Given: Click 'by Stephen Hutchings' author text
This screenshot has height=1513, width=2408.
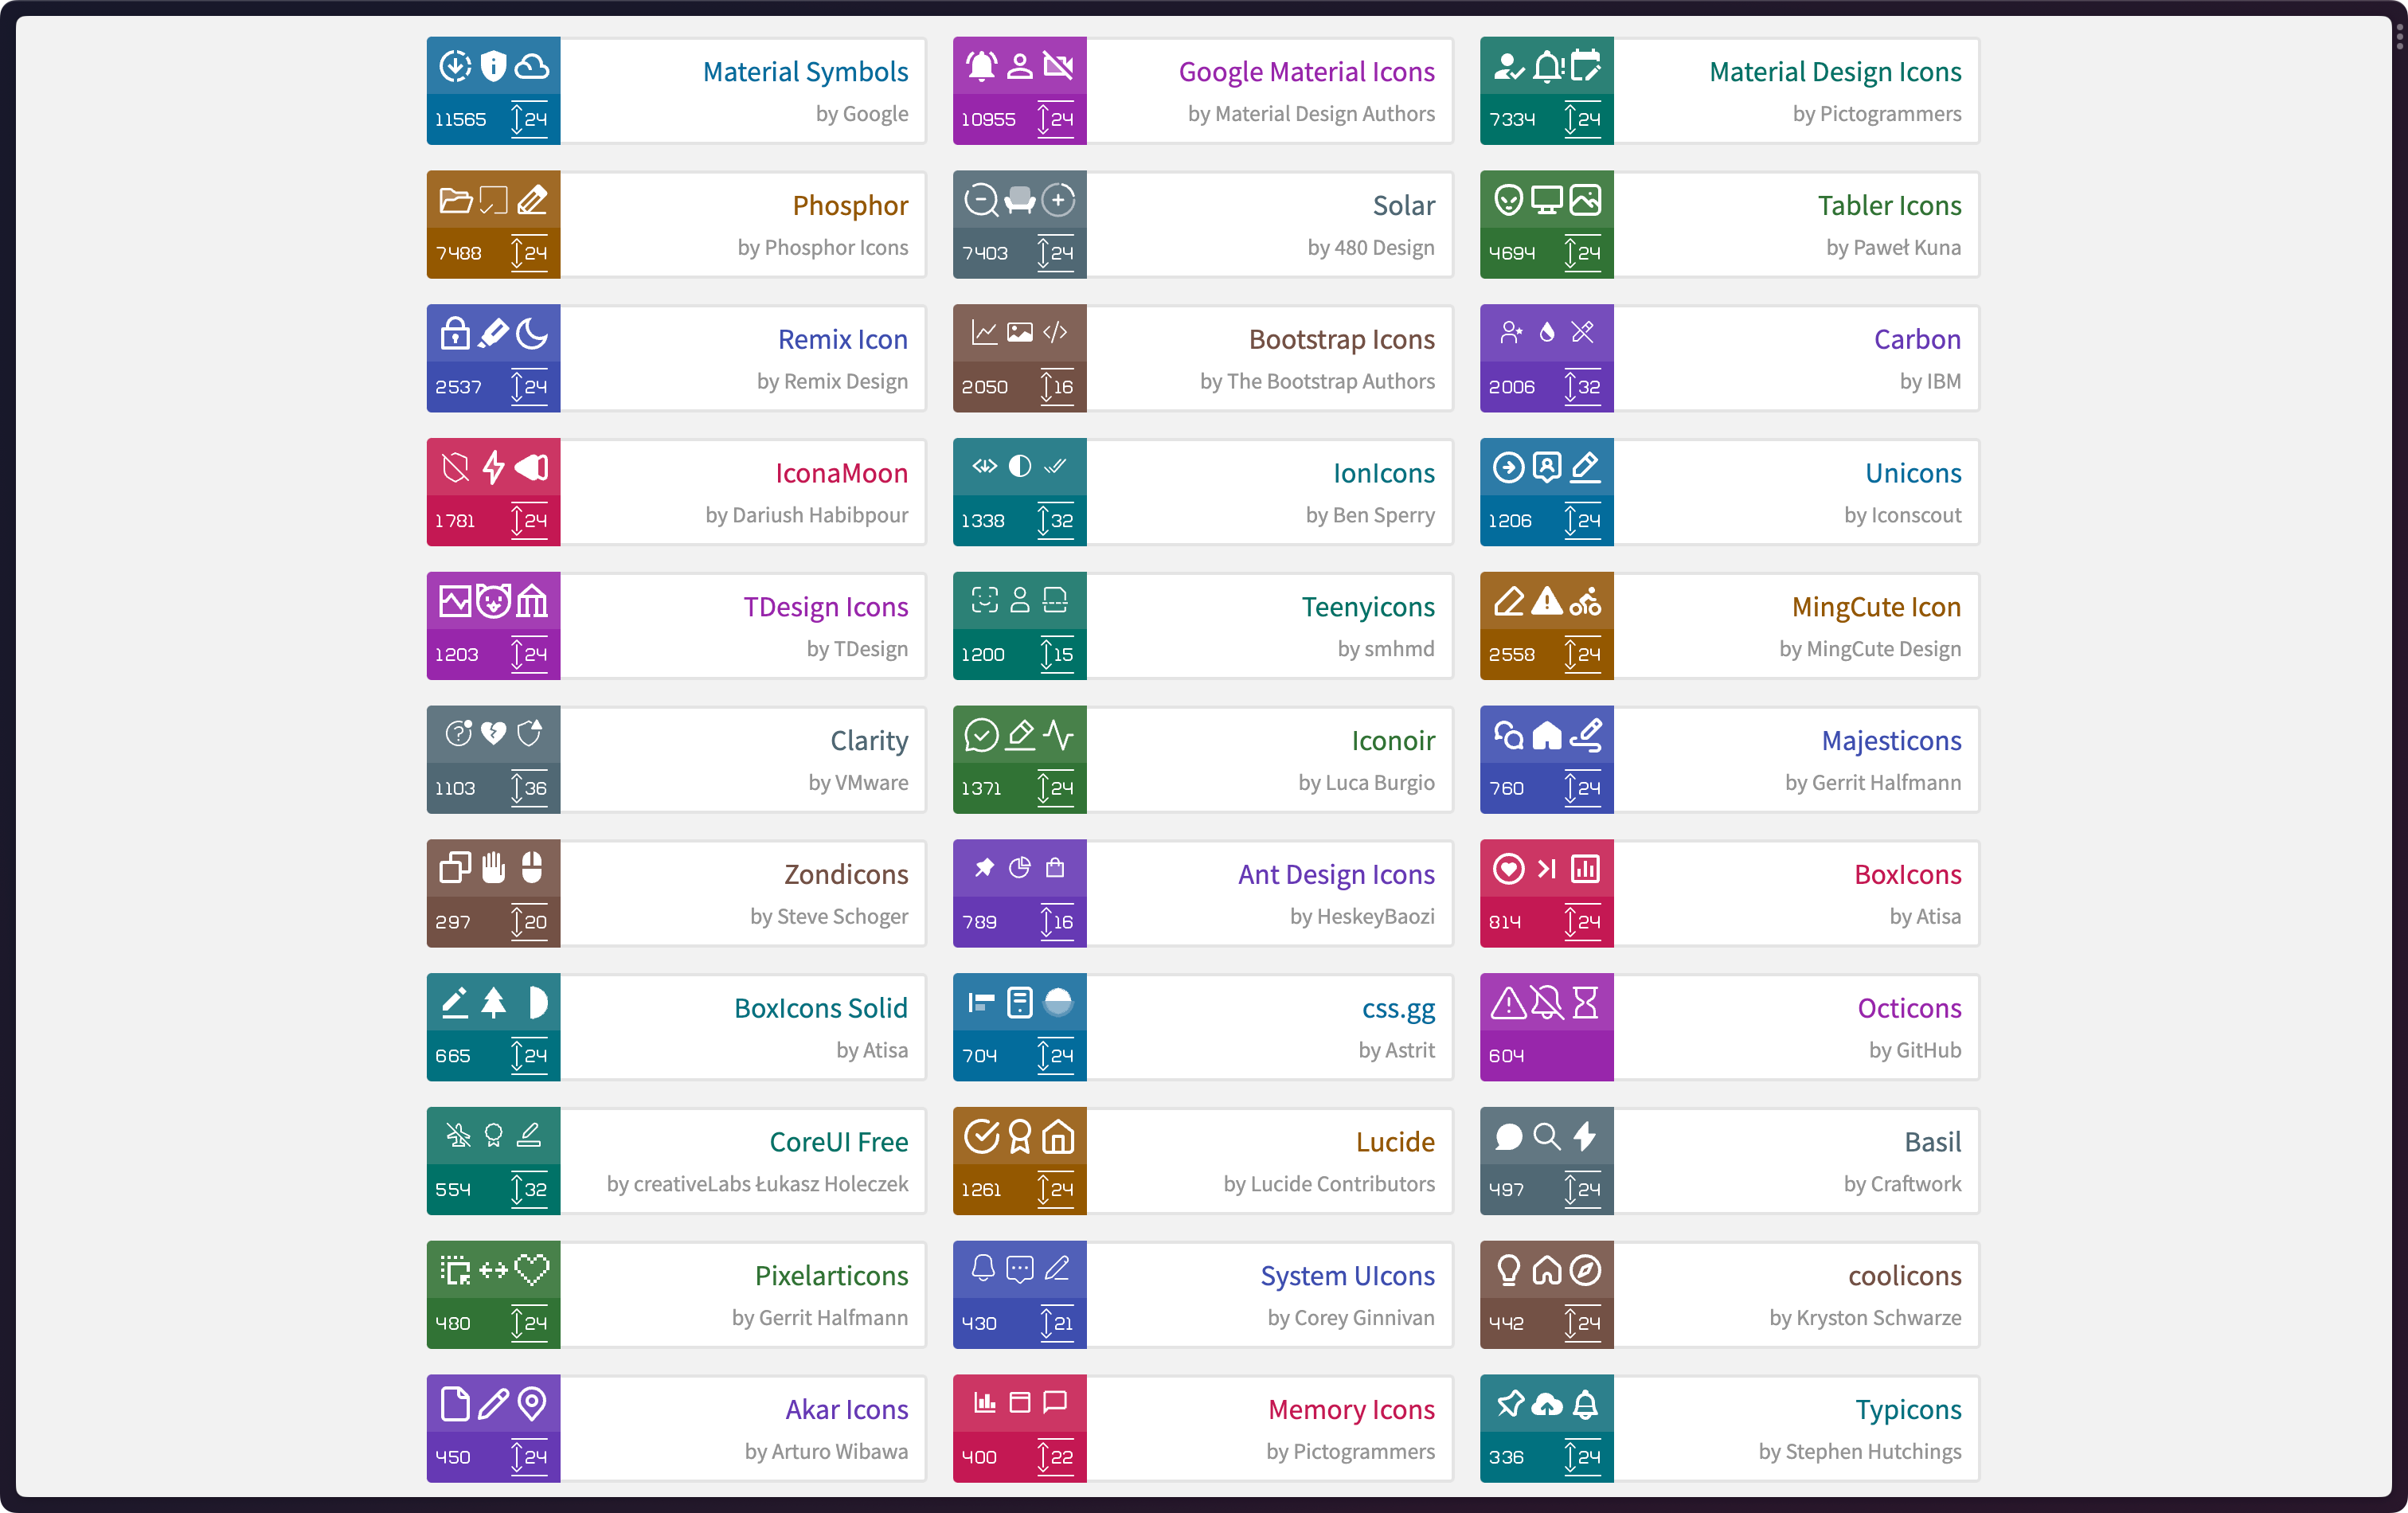Looking at the screenshot, I should (x=1859, y=1452).
